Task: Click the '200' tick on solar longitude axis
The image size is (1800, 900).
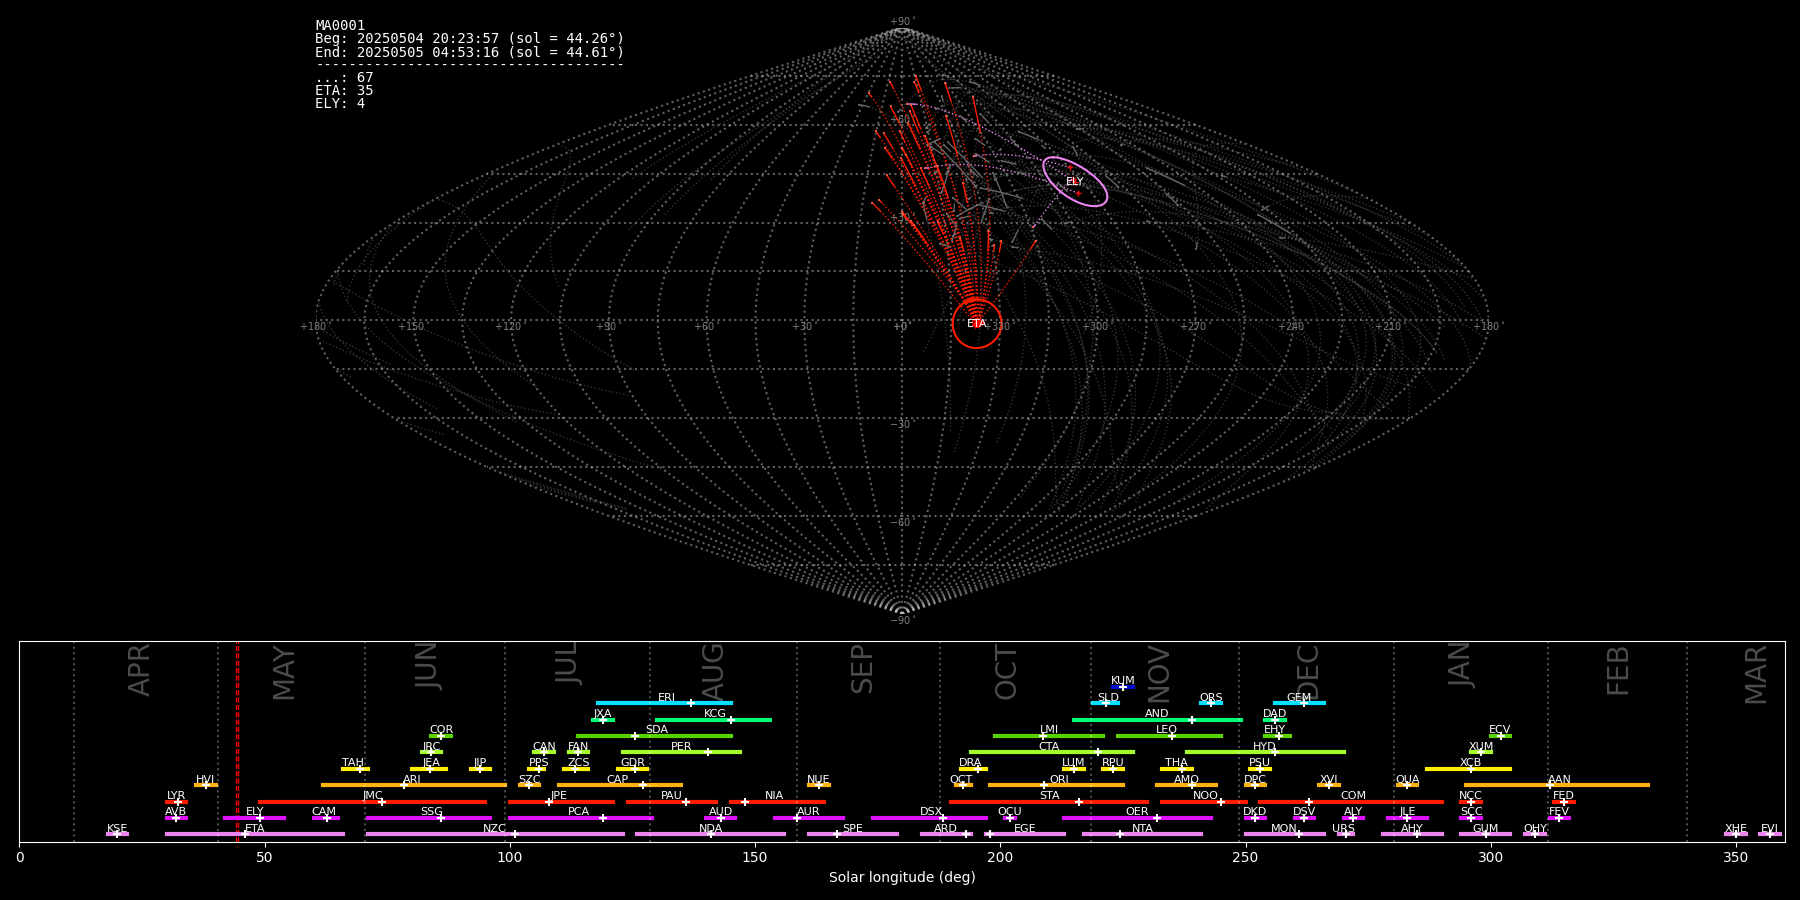Action: point(1000,857)
